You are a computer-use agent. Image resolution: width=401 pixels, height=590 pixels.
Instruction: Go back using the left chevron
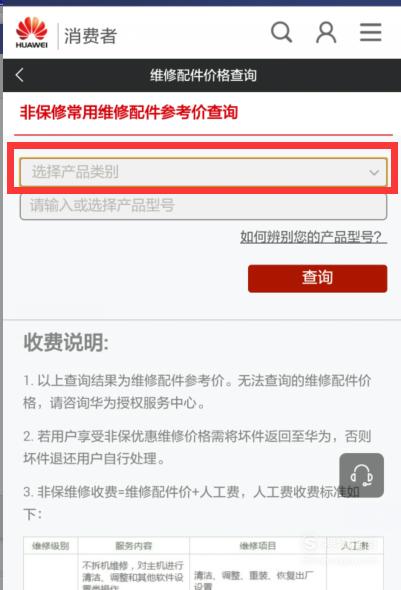click(x=20, y=75)
